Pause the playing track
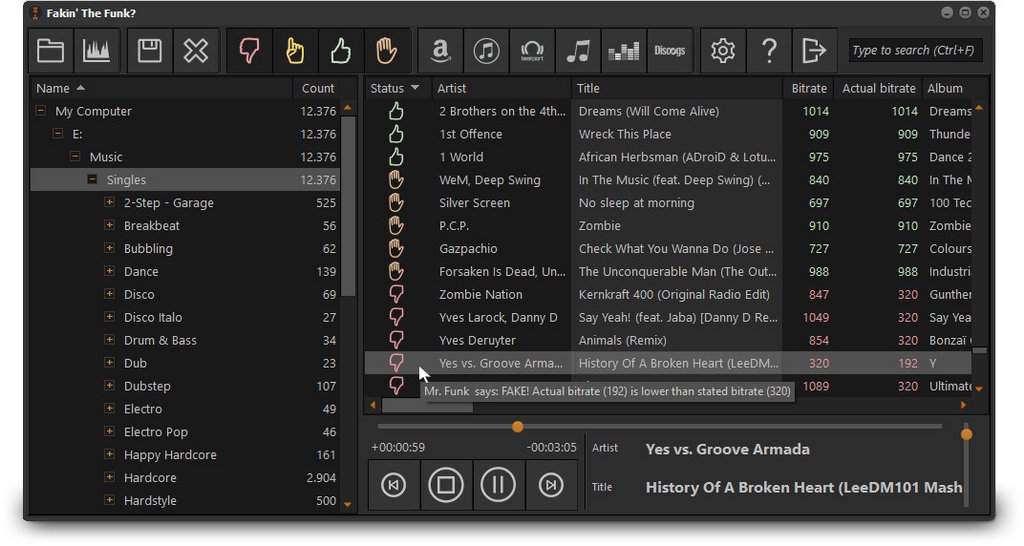Screen dimensions: 1024x546 click(498, 485)
